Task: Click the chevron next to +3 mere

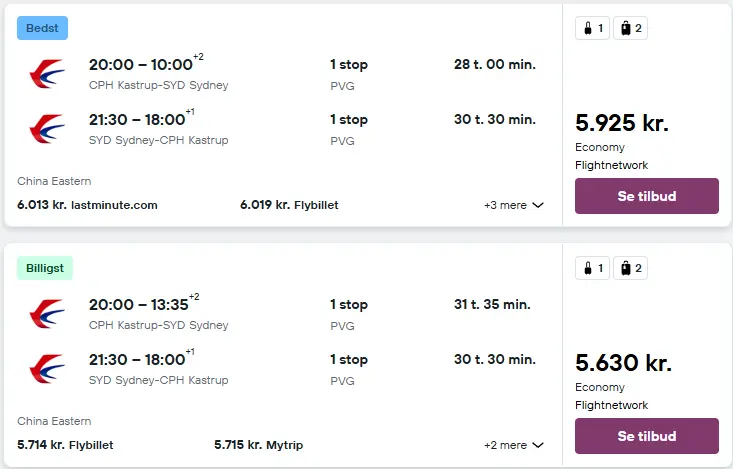Action: click(538, 205)
